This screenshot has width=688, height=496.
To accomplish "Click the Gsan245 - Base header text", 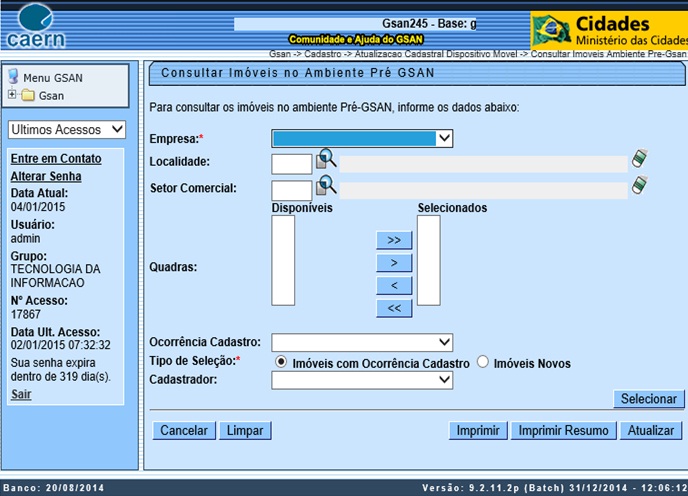I will (429, 24).
